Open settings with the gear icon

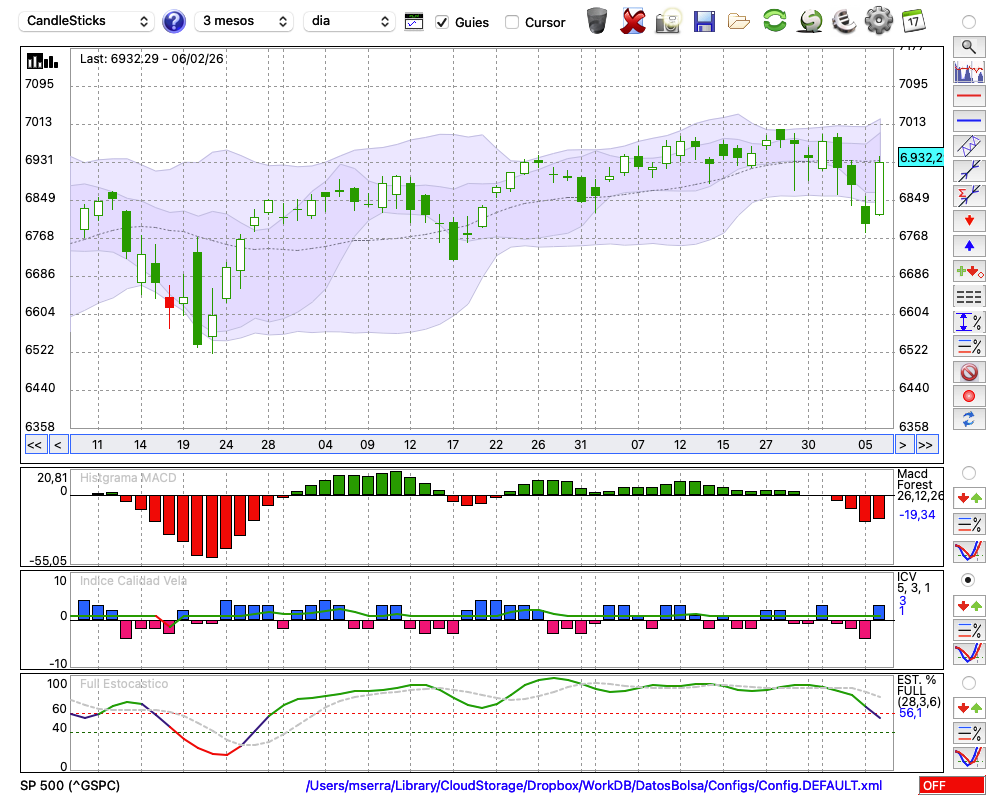(x=878, y=21)
